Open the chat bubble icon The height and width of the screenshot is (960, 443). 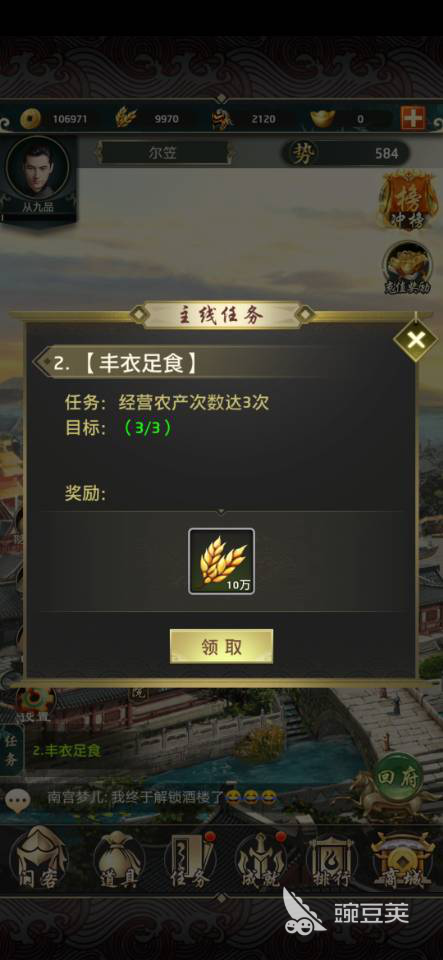[x=18, y=799]
